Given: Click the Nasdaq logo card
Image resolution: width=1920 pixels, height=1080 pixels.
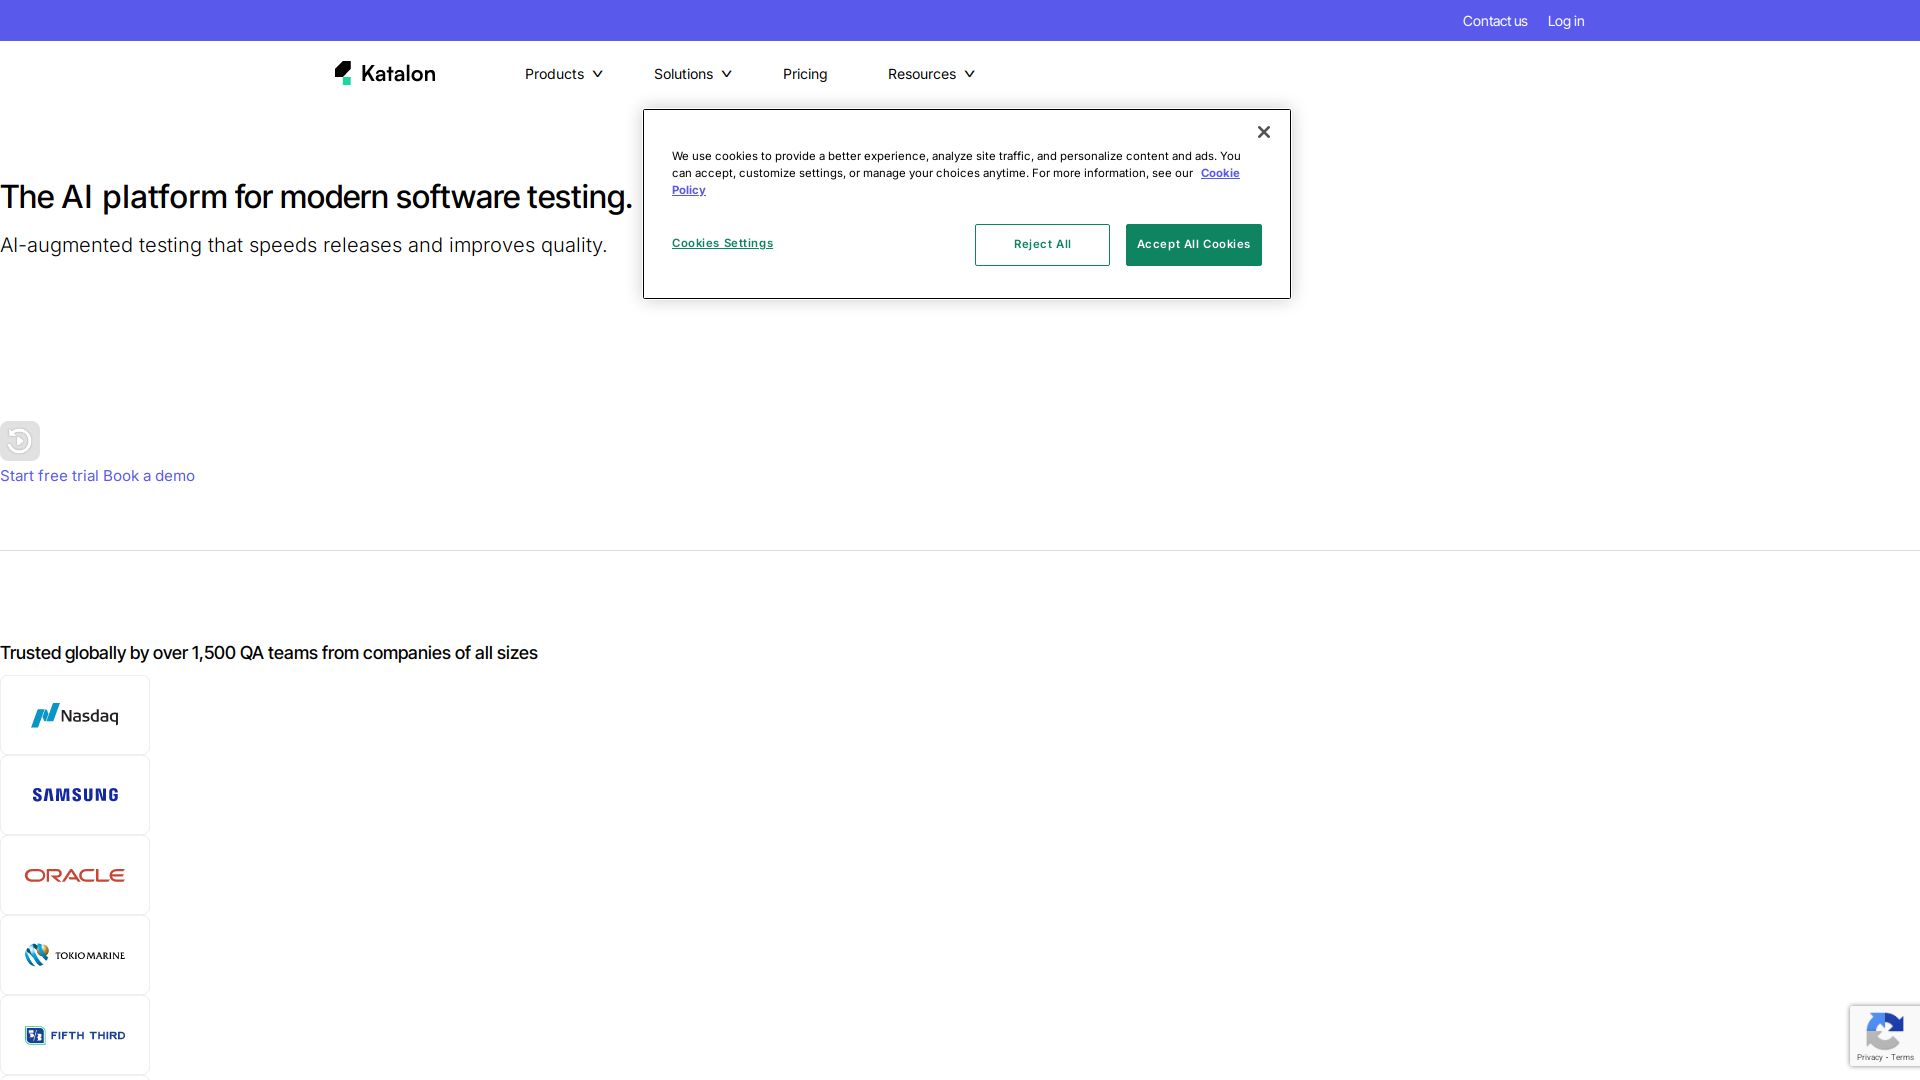Looking at the screenshot, I should (x=75, y=715).
